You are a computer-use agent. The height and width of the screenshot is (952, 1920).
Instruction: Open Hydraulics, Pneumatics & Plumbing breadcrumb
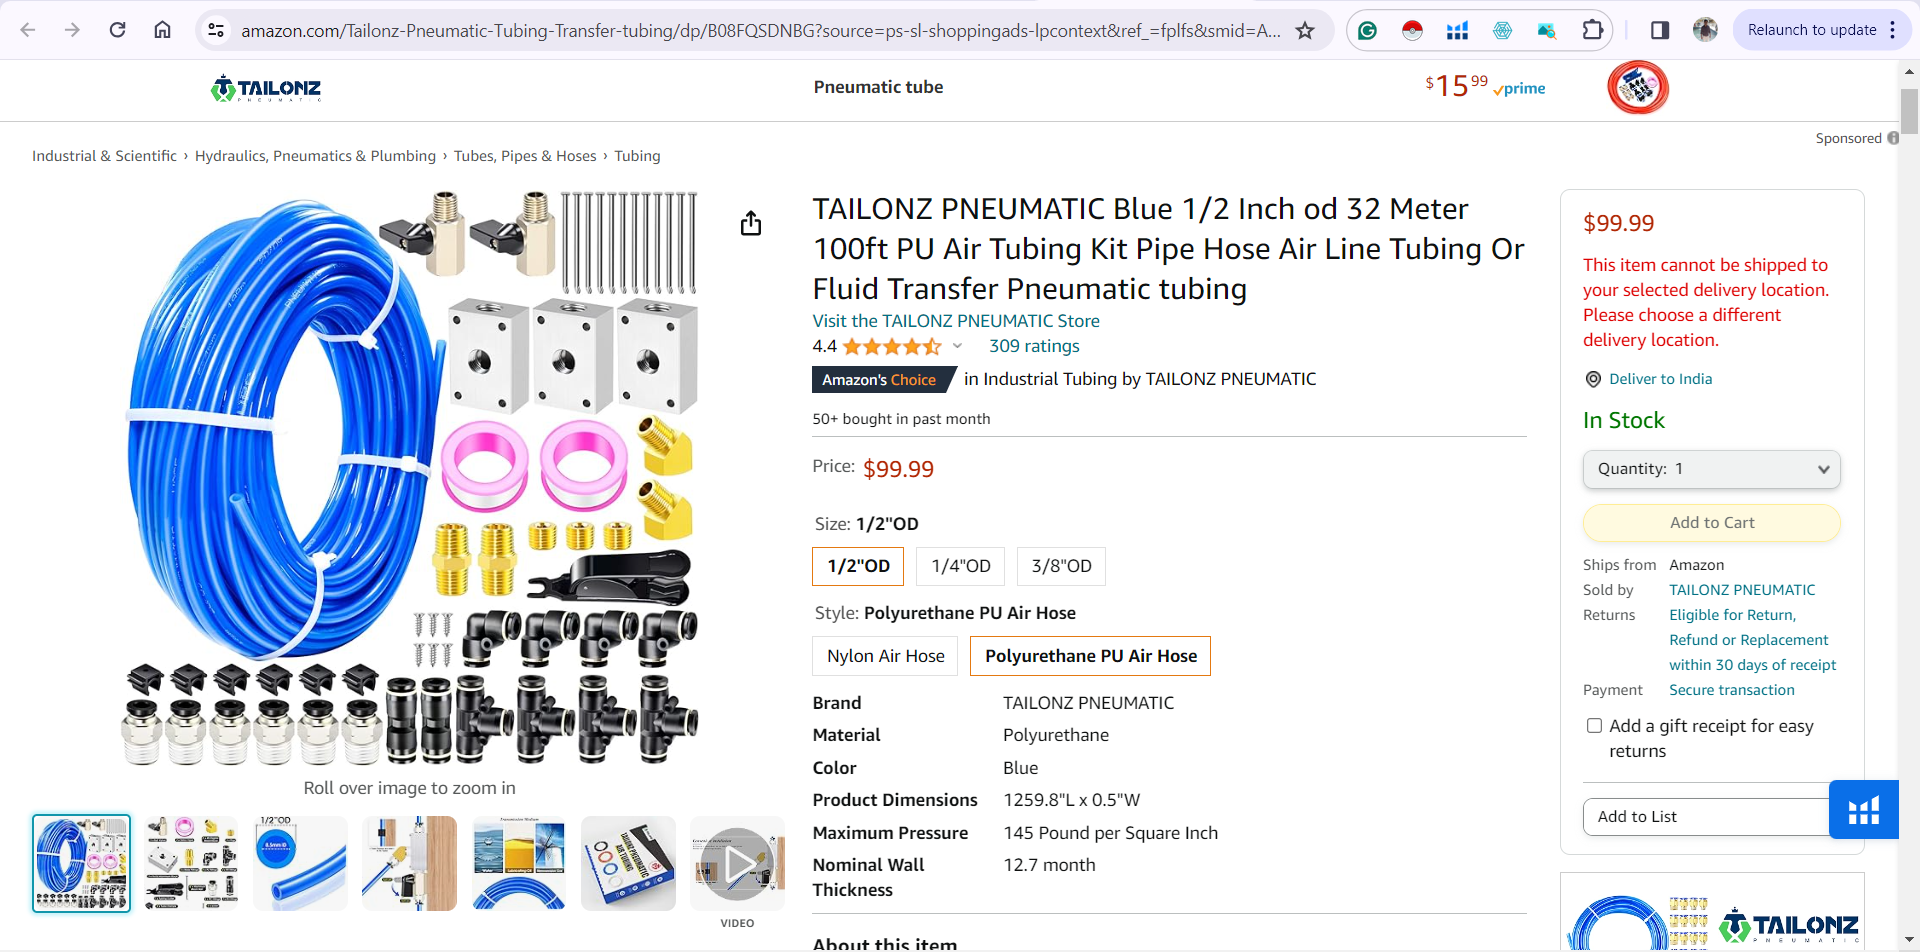tap(314, 155)
